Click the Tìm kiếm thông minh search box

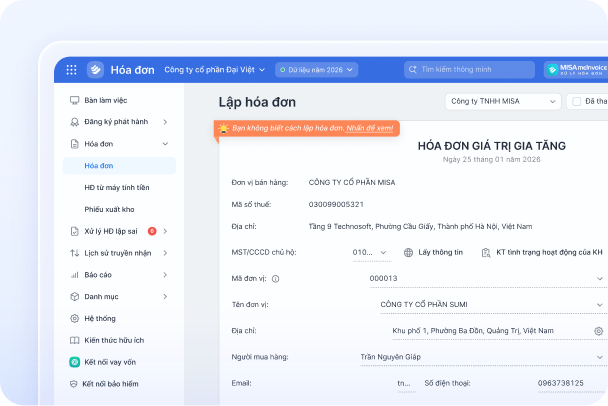pyautogui.click(x=469, y=70)
